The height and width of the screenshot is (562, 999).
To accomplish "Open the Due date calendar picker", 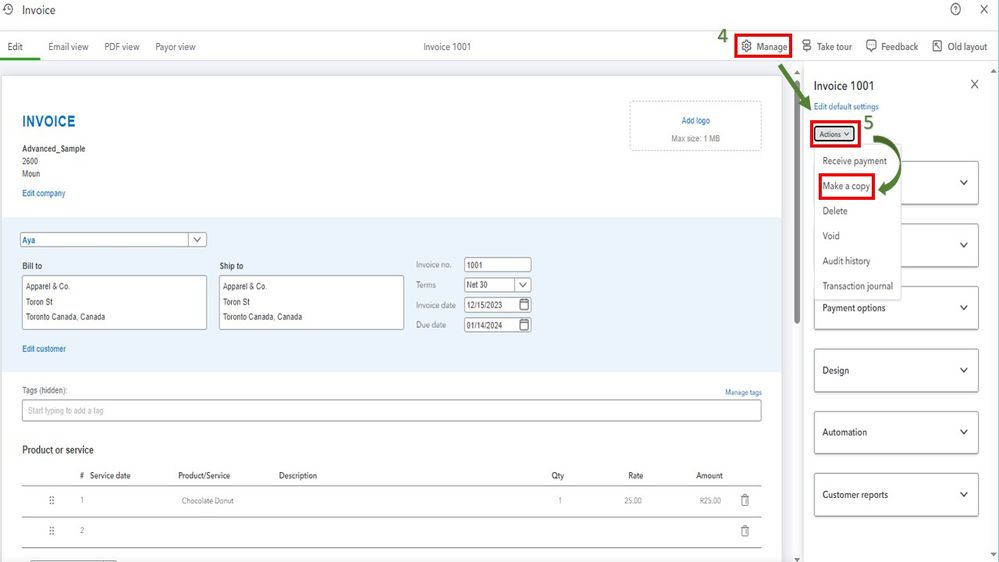I will (x=525, y=325).
